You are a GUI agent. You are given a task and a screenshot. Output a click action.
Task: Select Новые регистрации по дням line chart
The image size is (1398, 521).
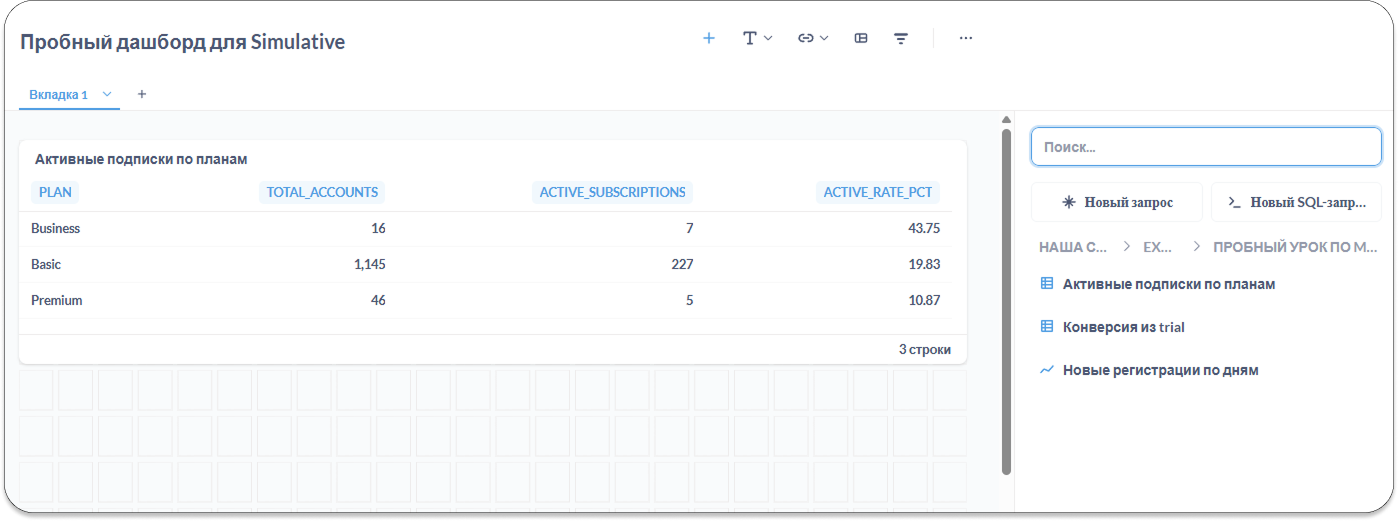point(1160,370)
